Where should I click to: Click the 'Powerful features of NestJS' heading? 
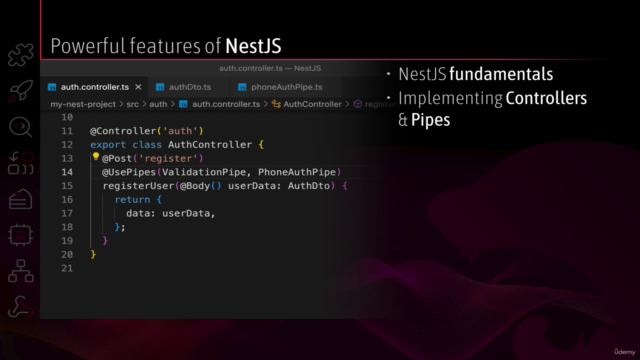166,46
